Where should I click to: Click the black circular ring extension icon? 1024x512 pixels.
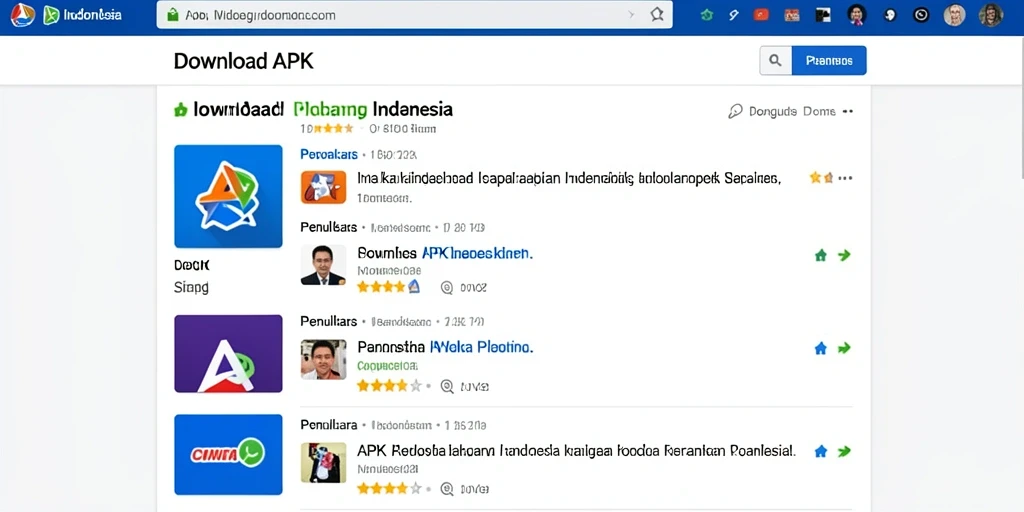click(921, 14)
